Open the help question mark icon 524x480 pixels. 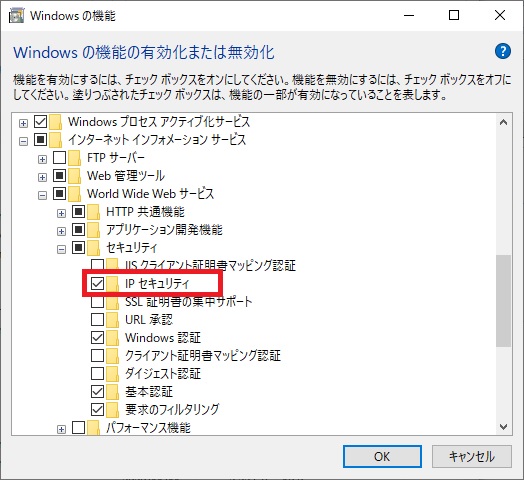[503, 51]
